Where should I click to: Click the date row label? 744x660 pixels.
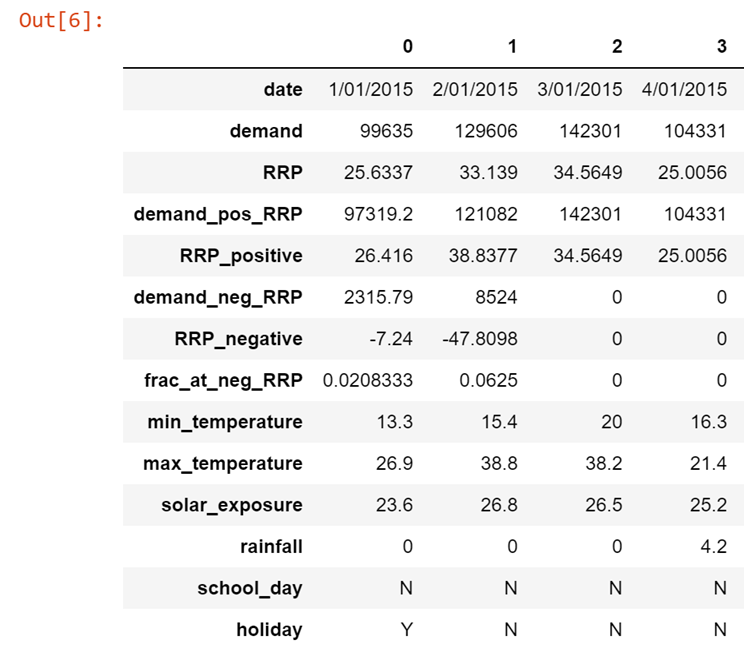click(282, 89)
